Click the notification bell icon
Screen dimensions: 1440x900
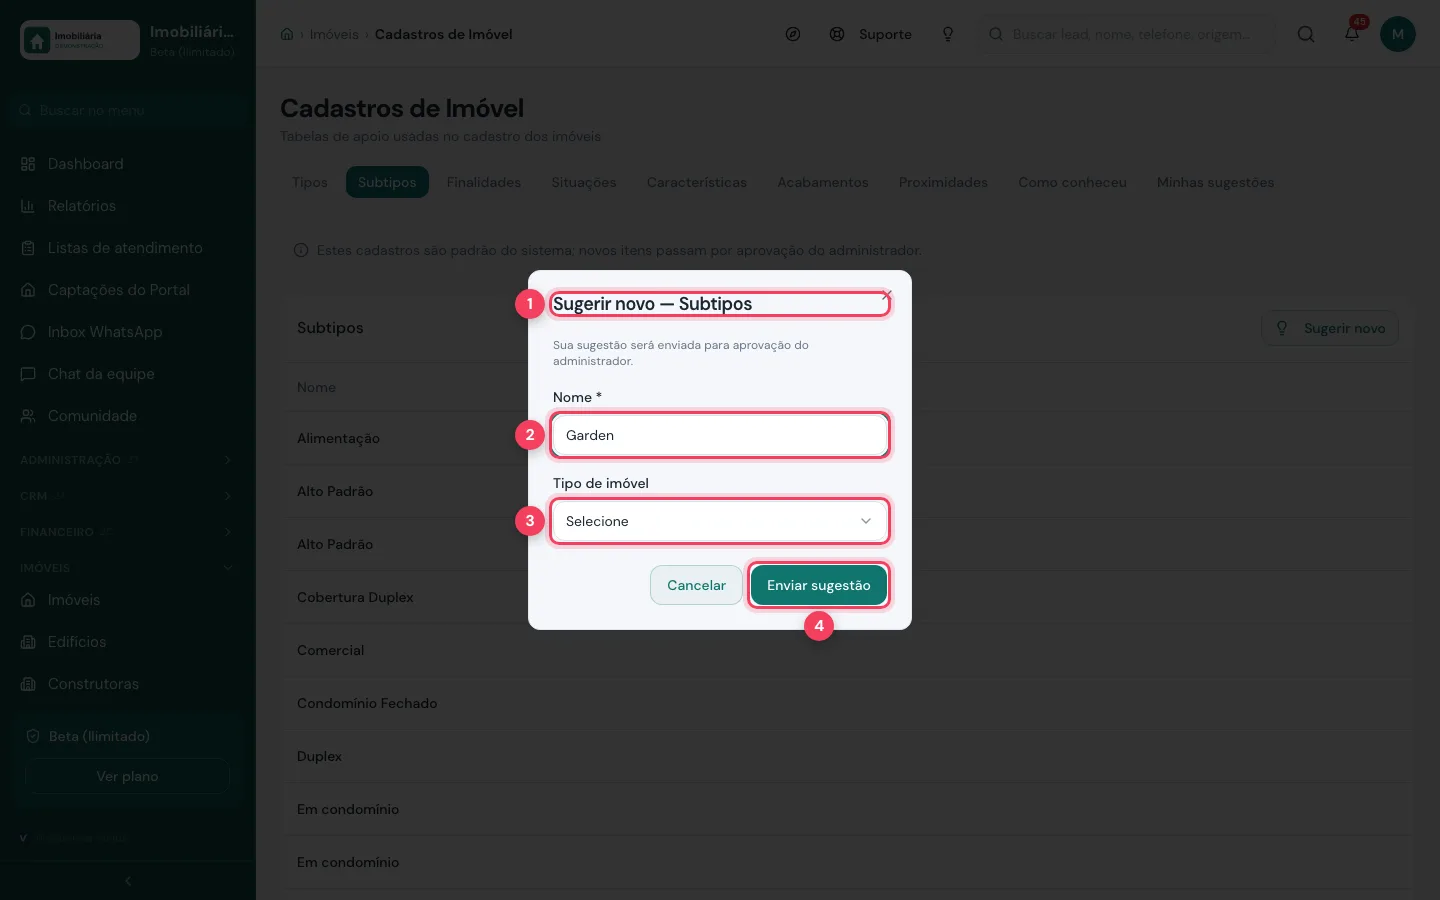coord(1352,34)
